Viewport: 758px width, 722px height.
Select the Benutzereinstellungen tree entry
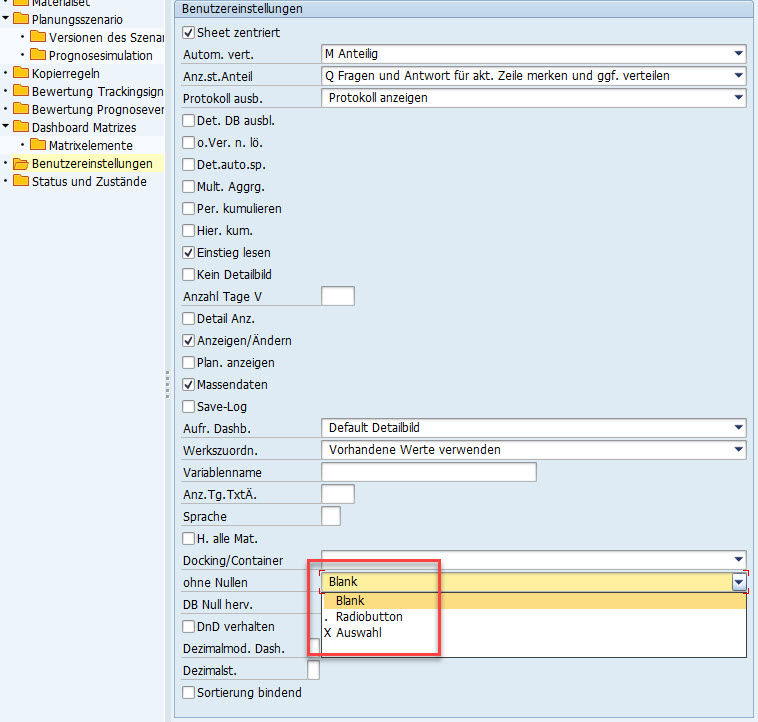[x=92, y=163]
